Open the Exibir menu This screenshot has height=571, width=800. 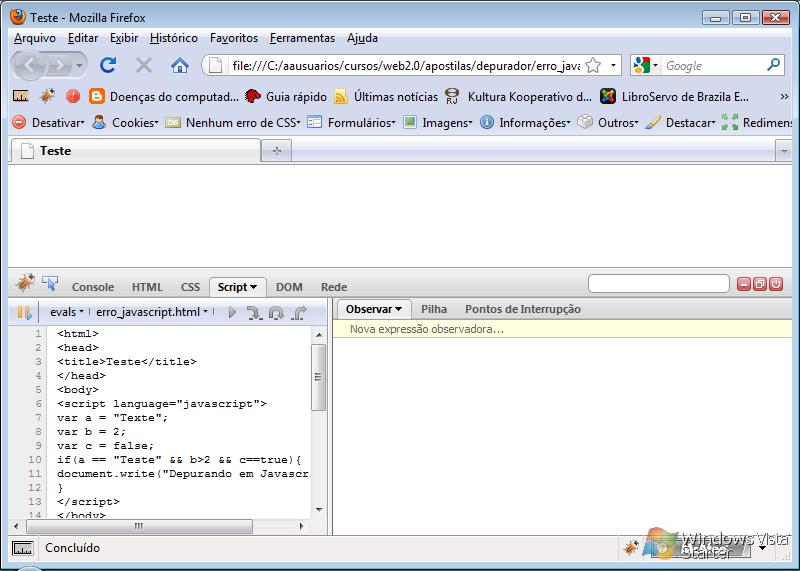point(124,38)
